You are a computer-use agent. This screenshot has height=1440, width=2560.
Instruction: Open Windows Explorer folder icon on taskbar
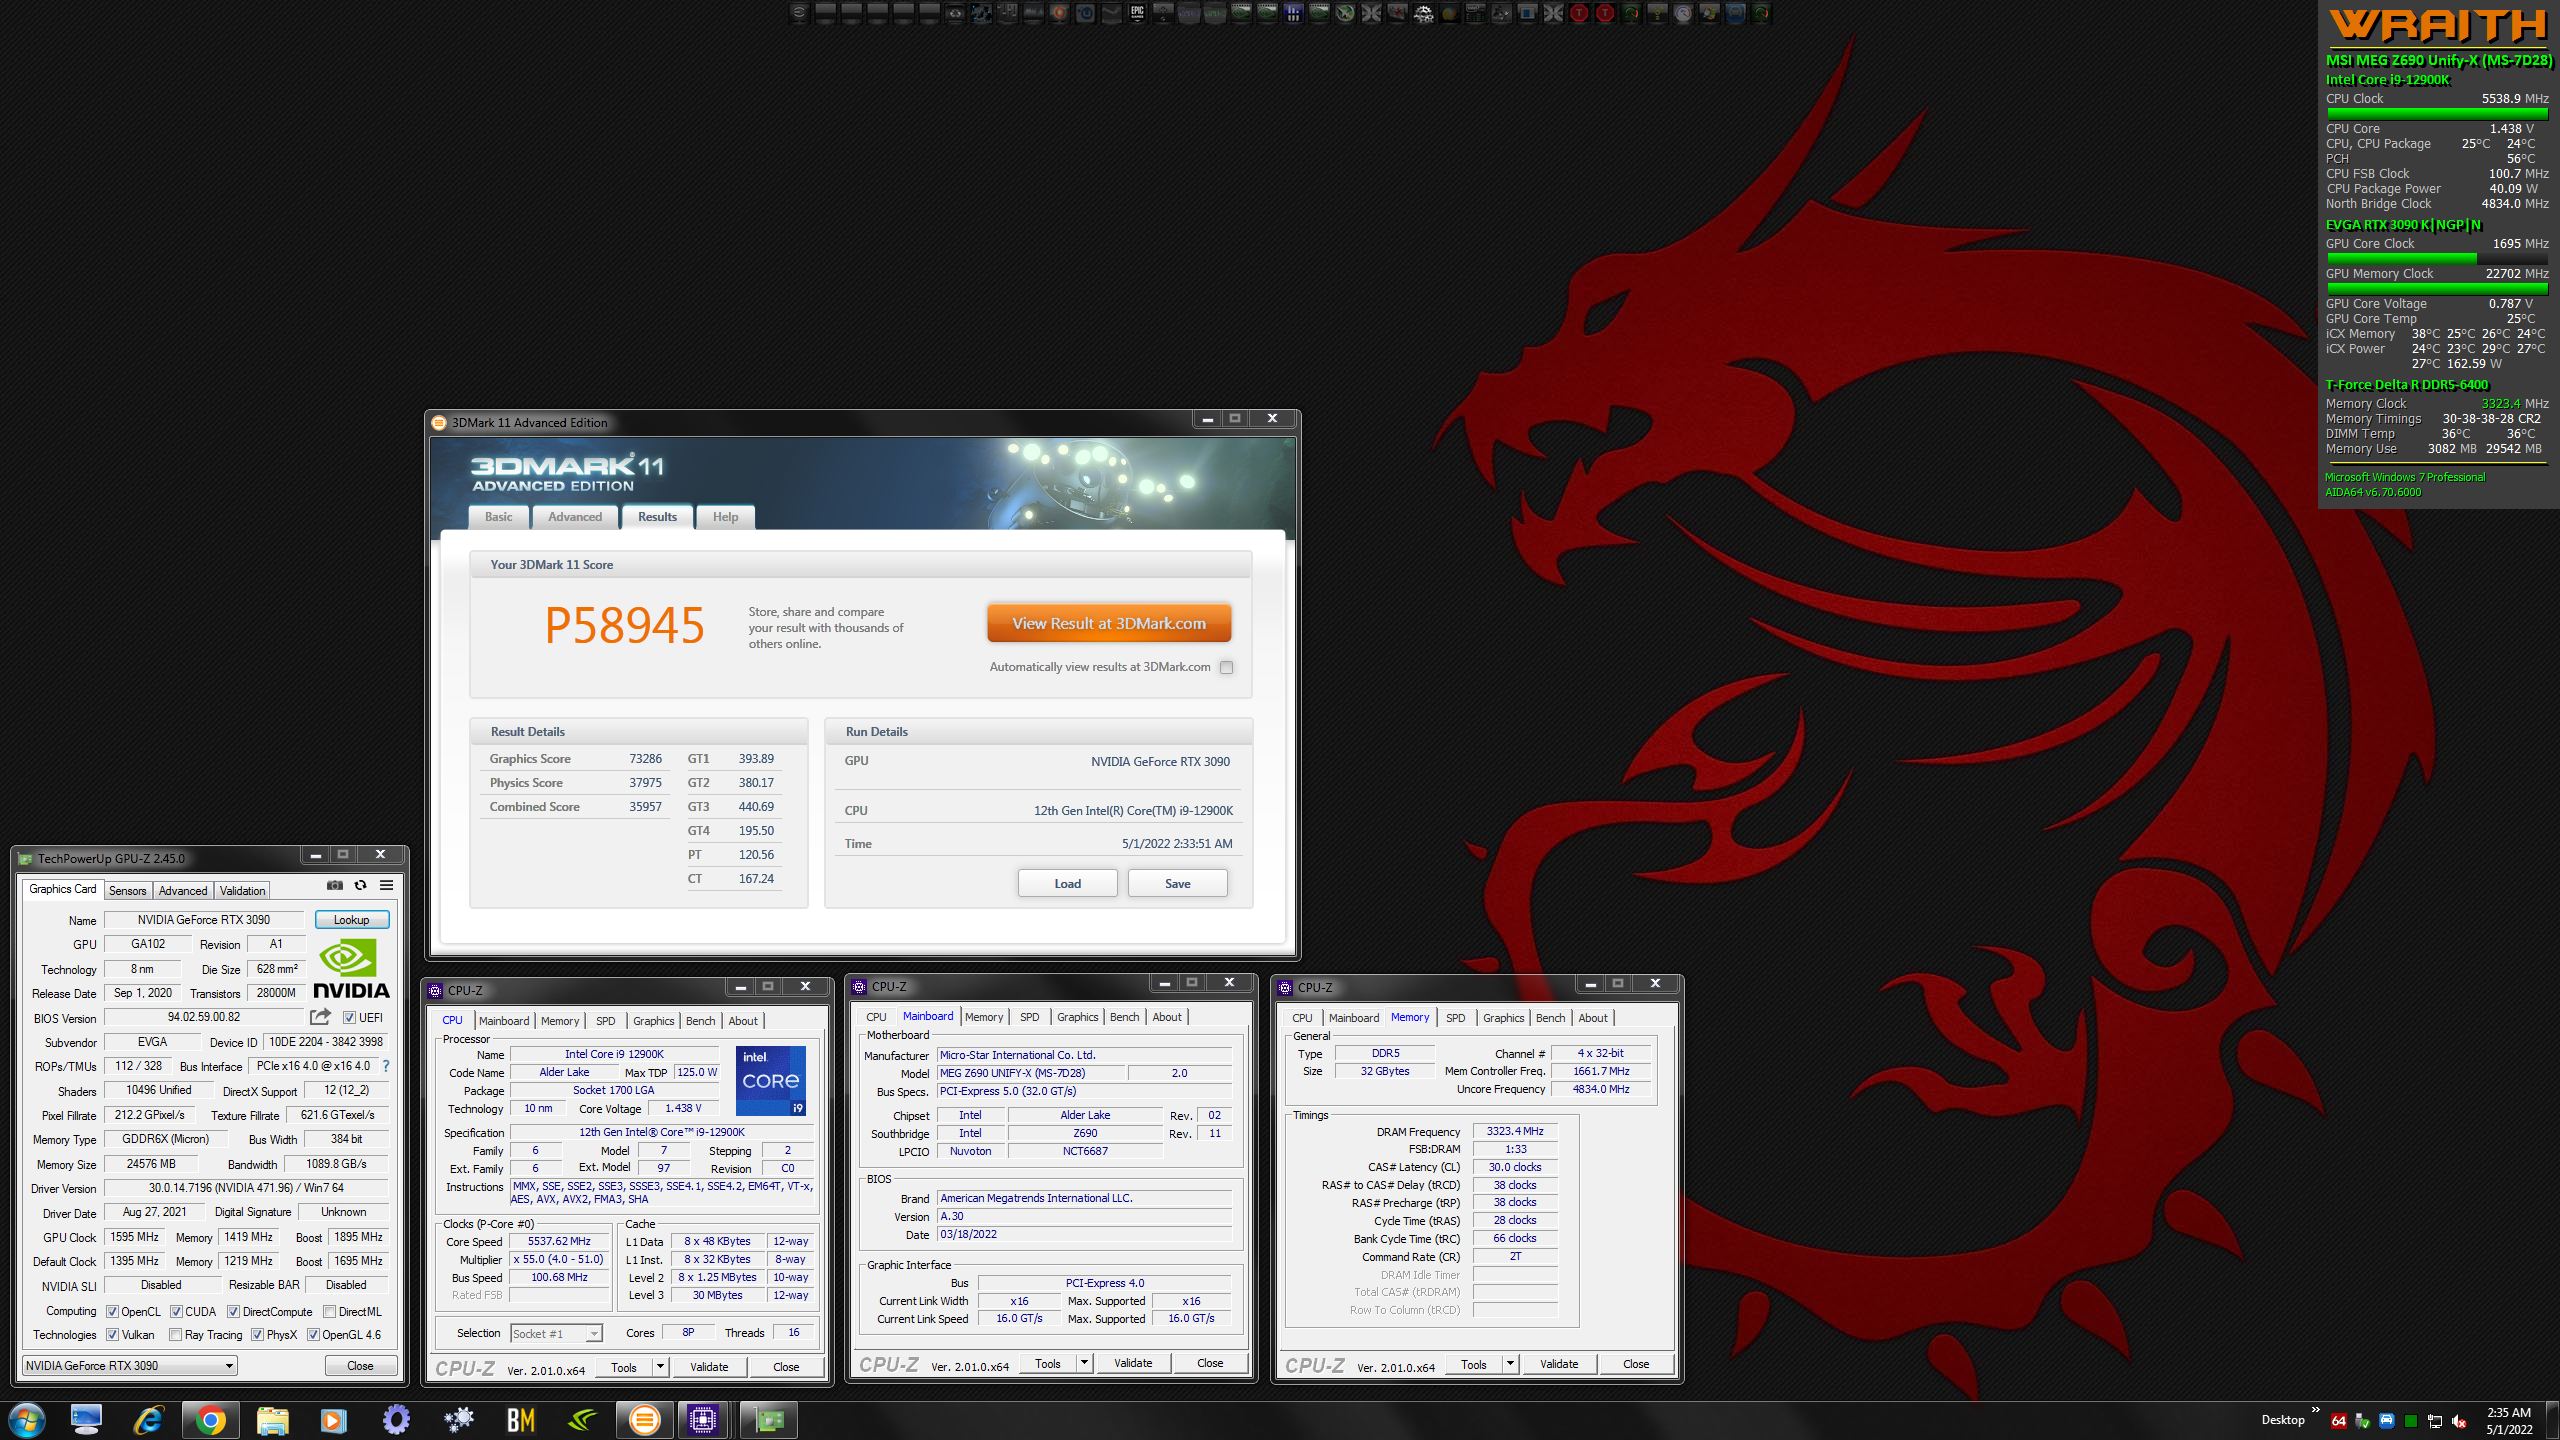[x=272, y=1420]
